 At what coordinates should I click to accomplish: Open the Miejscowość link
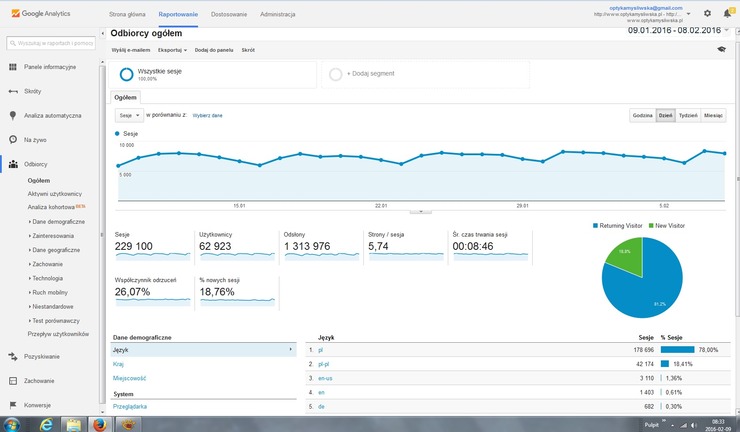pos(129,378)
